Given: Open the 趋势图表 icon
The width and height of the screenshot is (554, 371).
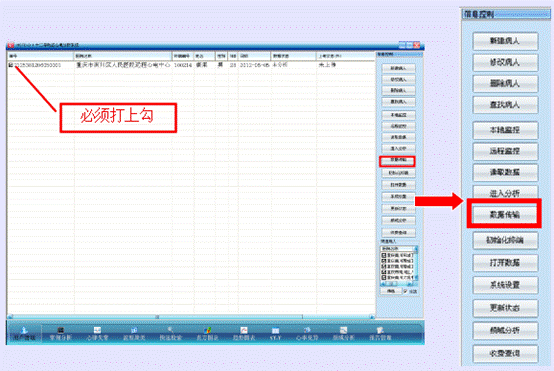Looking at the screenshot, I should (244, 334).
